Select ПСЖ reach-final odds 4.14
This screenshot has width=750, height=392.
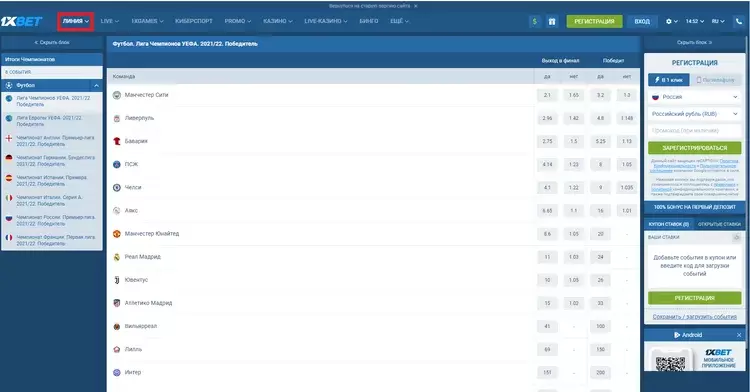click(547, 164)
